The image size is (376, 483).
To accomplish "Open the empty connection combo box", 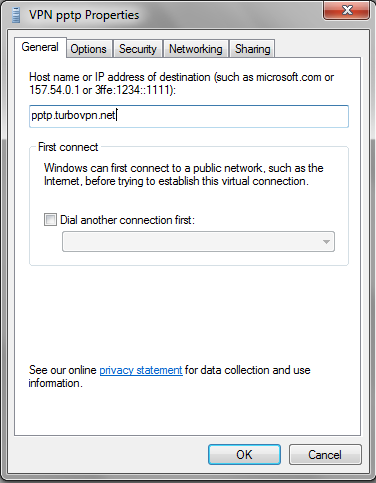I will click(198, 242).
